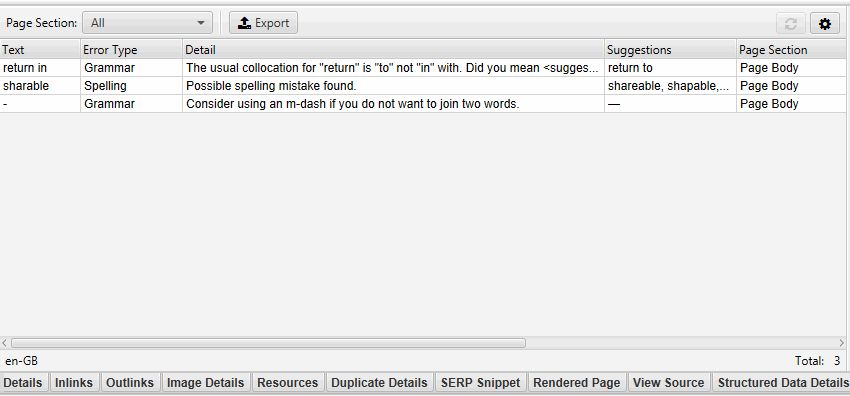Open the SERP Snippet tab
This screenshot has width=850, height=396.
[480, 382]
